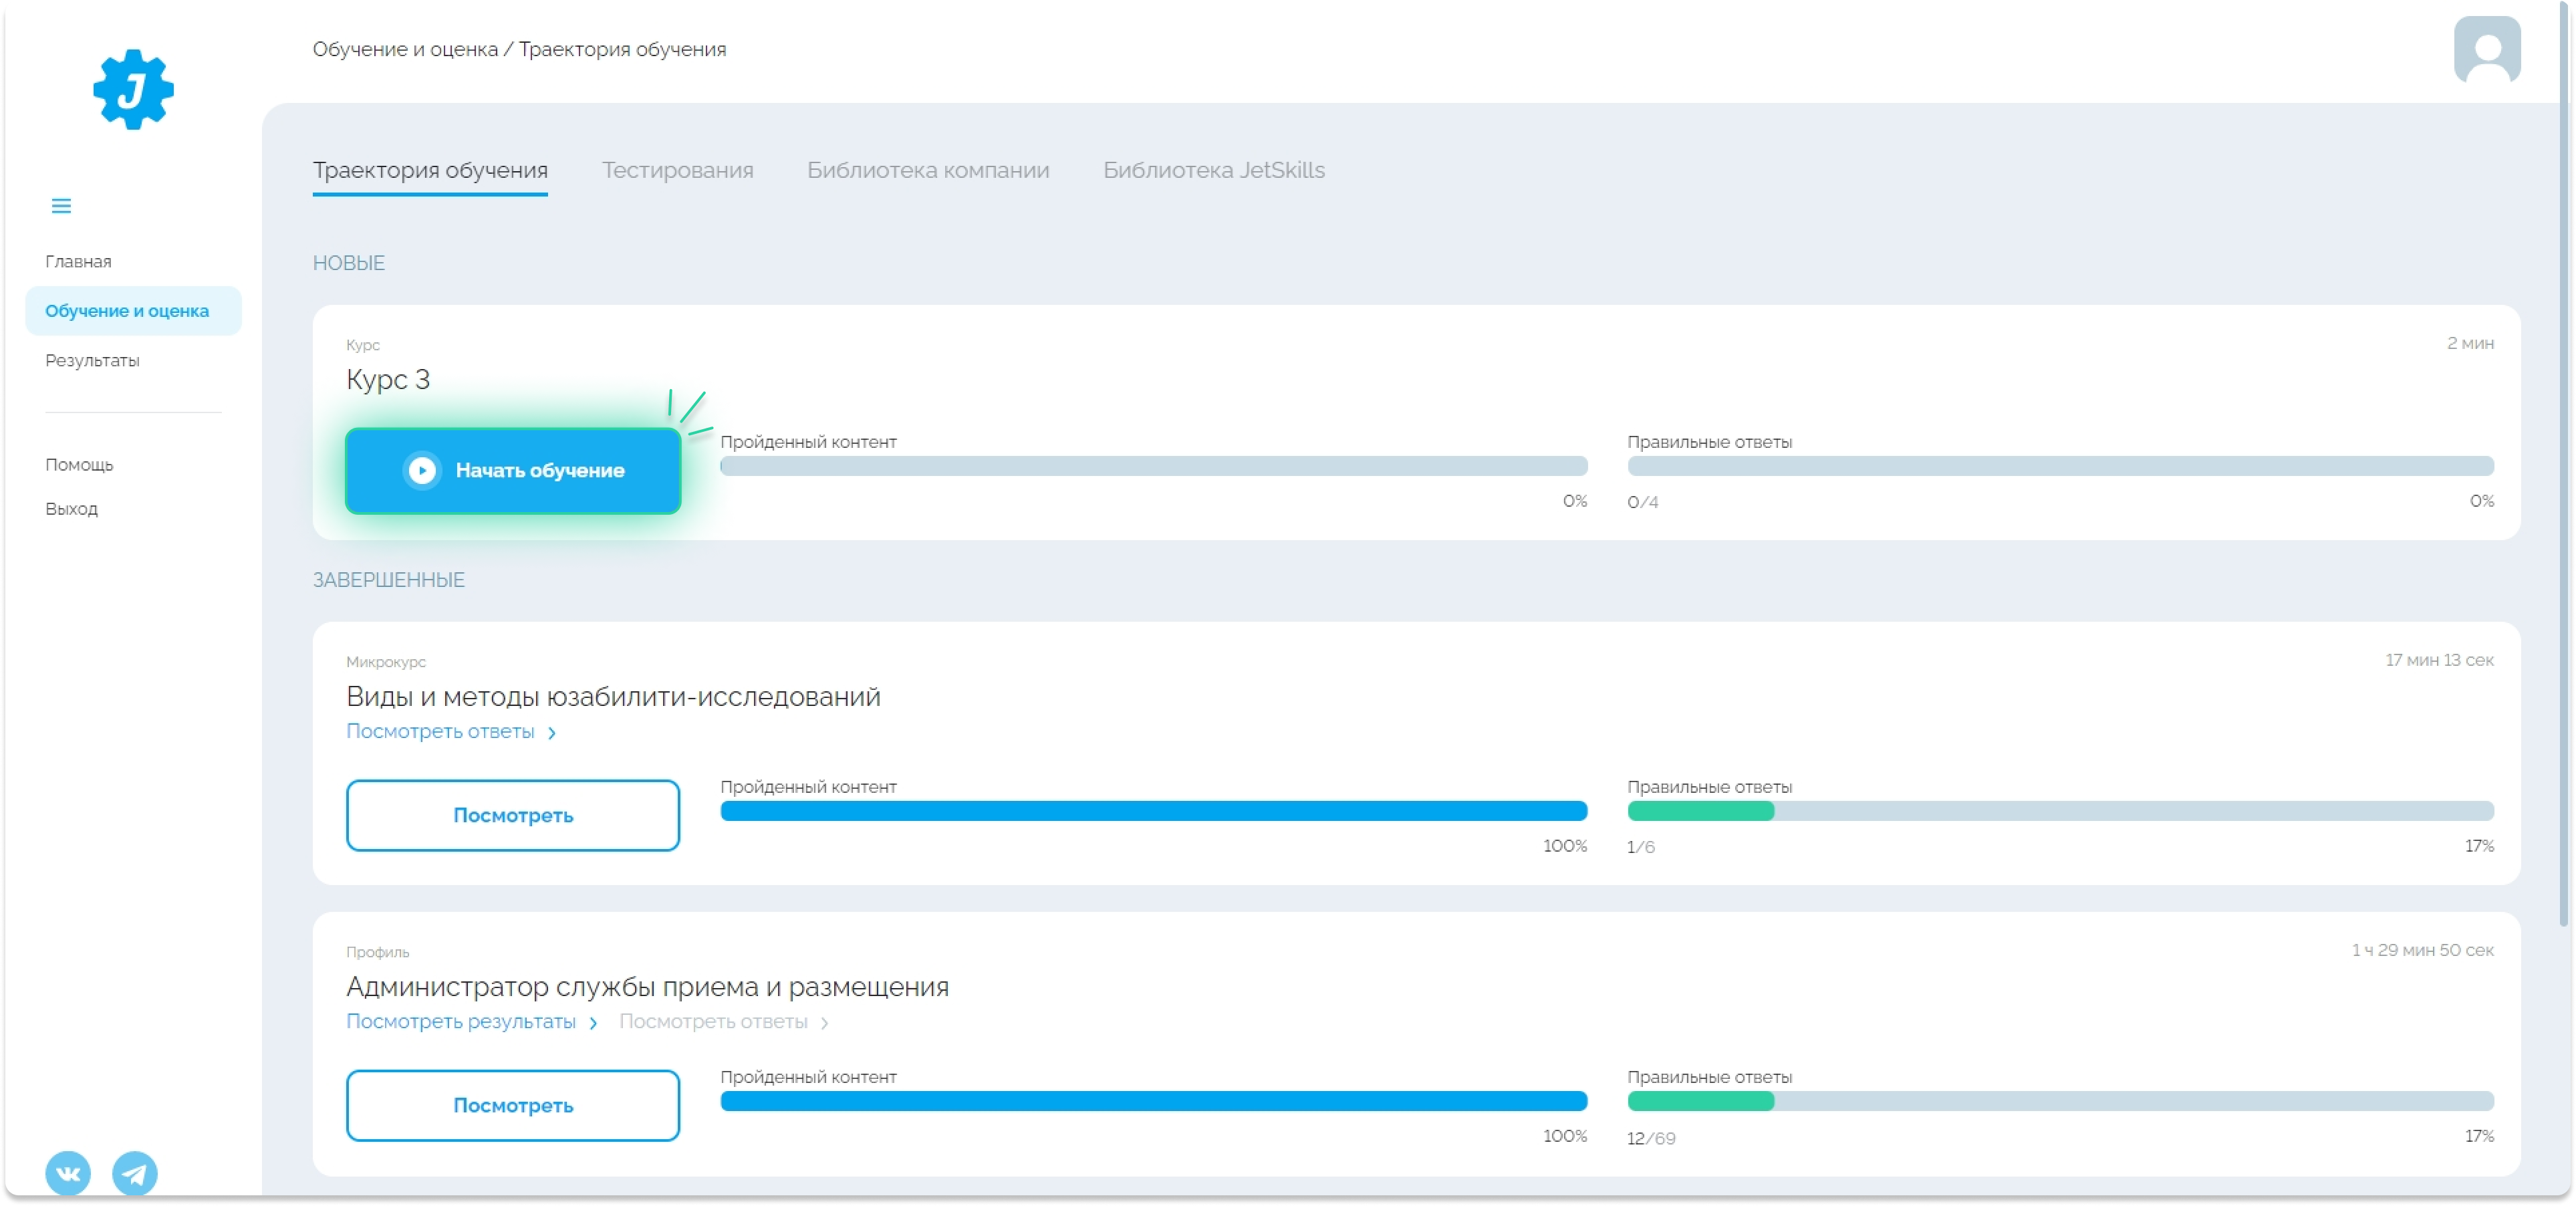Click the 1/6 answers count
Image resolution: width=2576 pixels, height=1206 pixels.
1641,847
